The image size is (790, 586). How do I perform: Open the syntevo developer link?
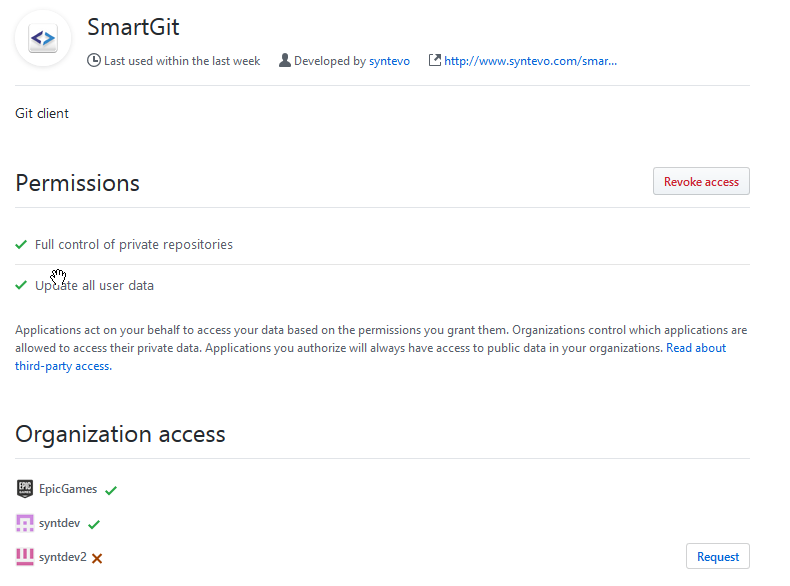click(389, 61)
